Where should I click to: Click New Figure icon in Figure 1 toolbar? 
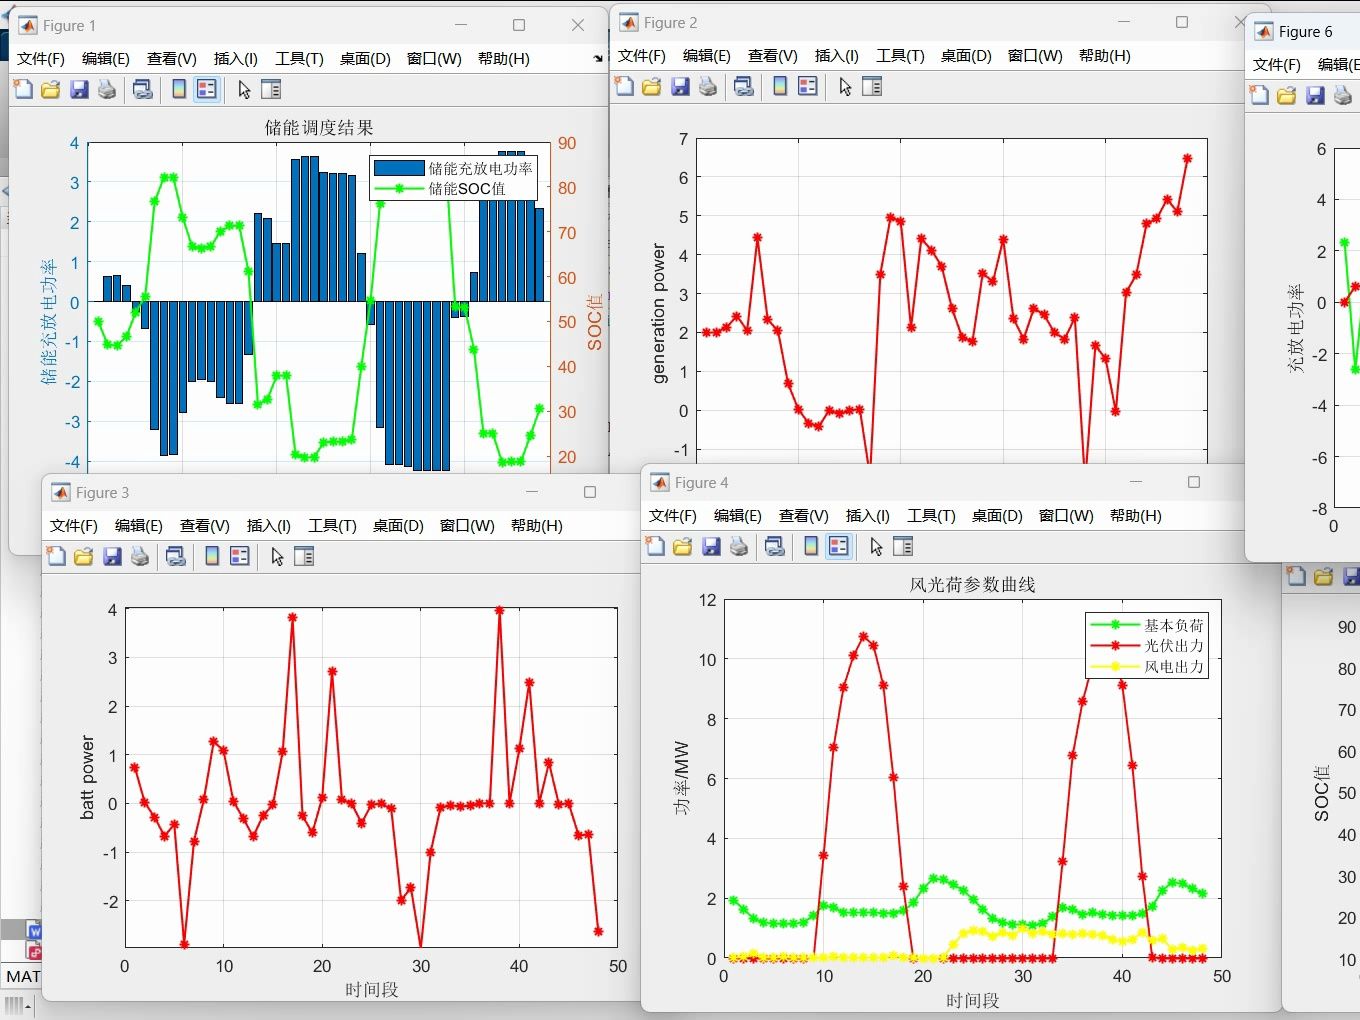(23, 89)
